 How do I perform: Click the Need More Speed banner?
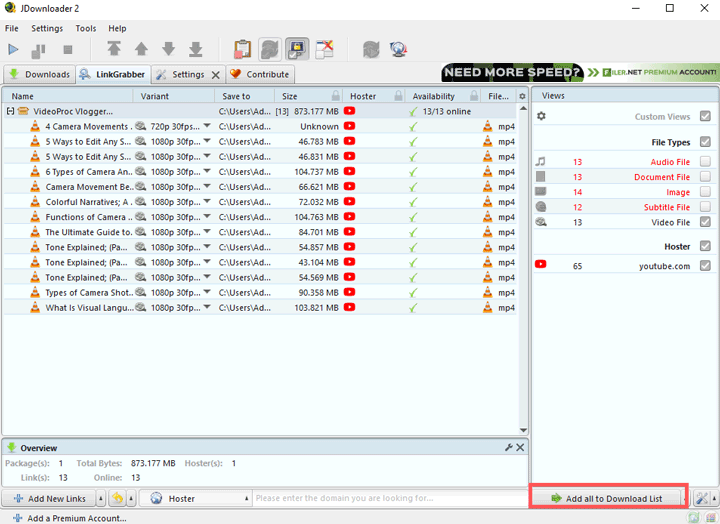pos(579,73)
